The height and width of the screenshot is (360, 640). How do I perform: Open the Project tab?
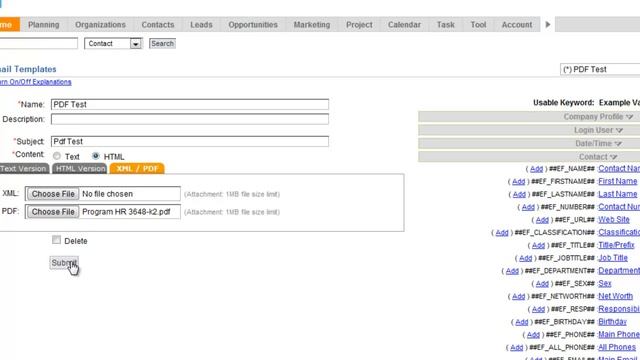(x=359, y=24)
